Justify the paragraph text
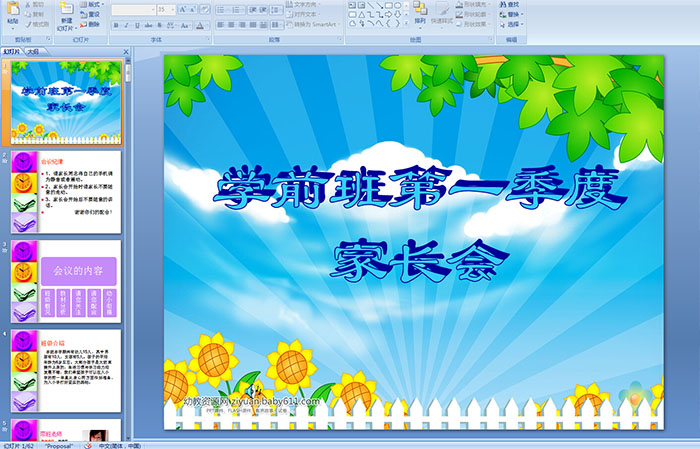This screenshot has height=449, width=700. pos(253,25)
